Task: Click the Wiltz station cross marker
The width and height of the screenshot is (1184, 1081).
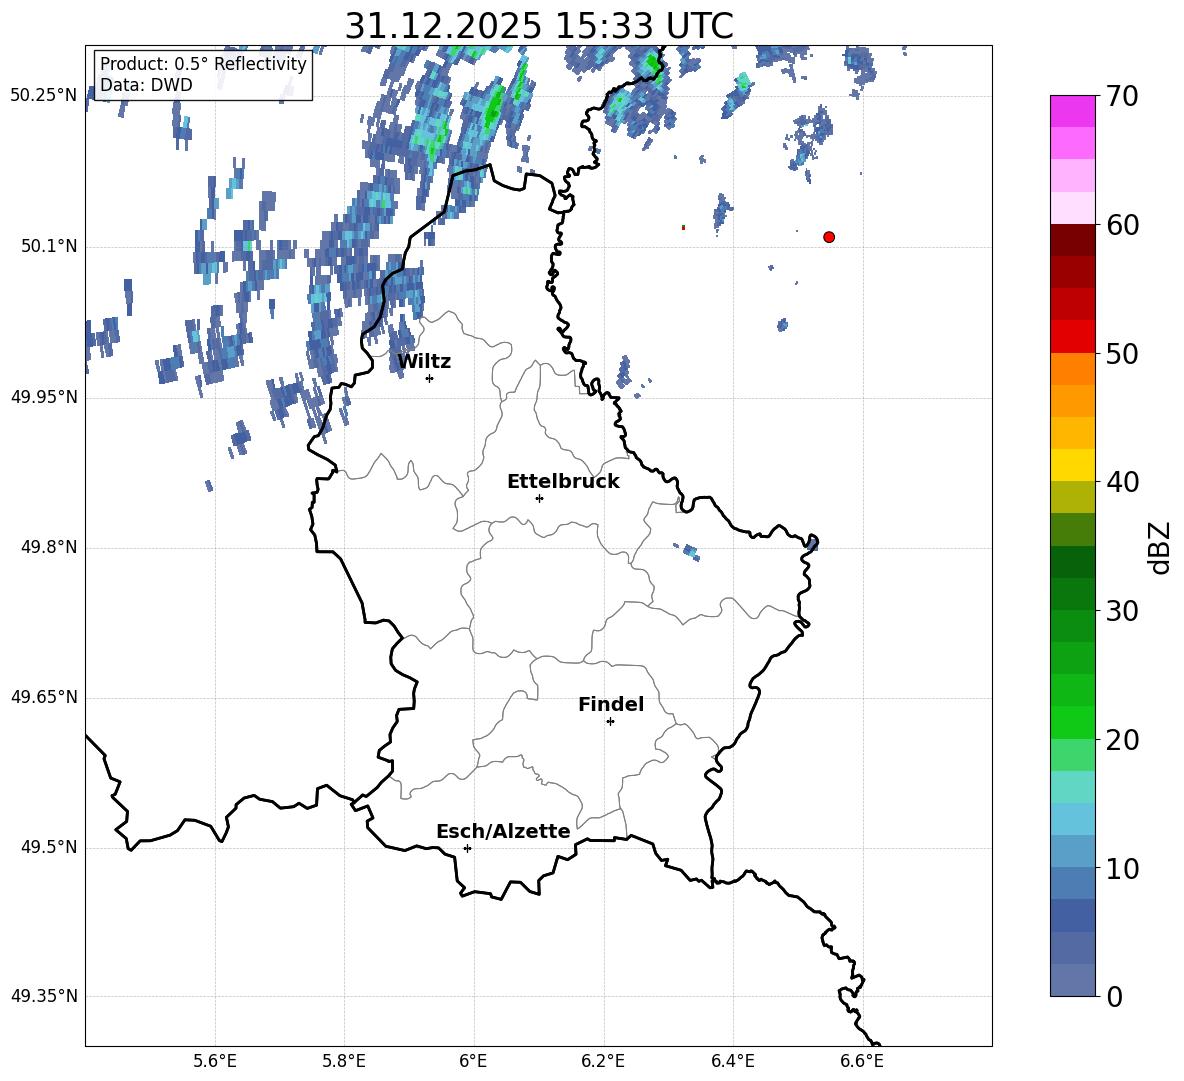Action: tap(429, 378)
